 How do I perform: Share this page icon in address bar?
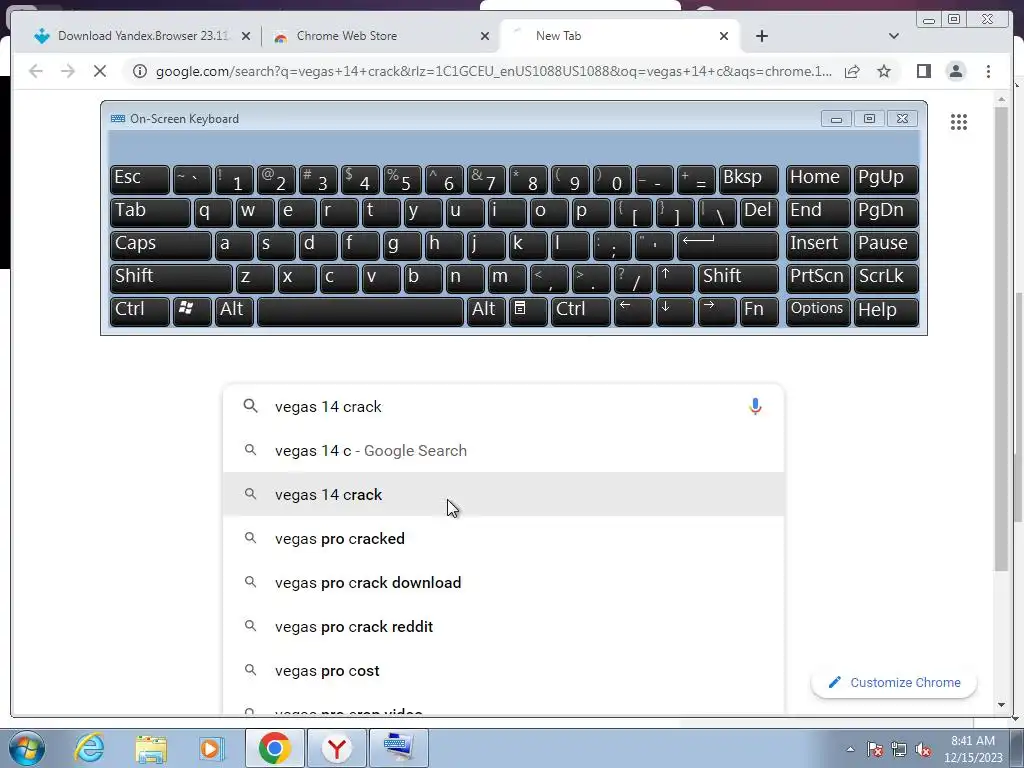[x=852, y=71]
